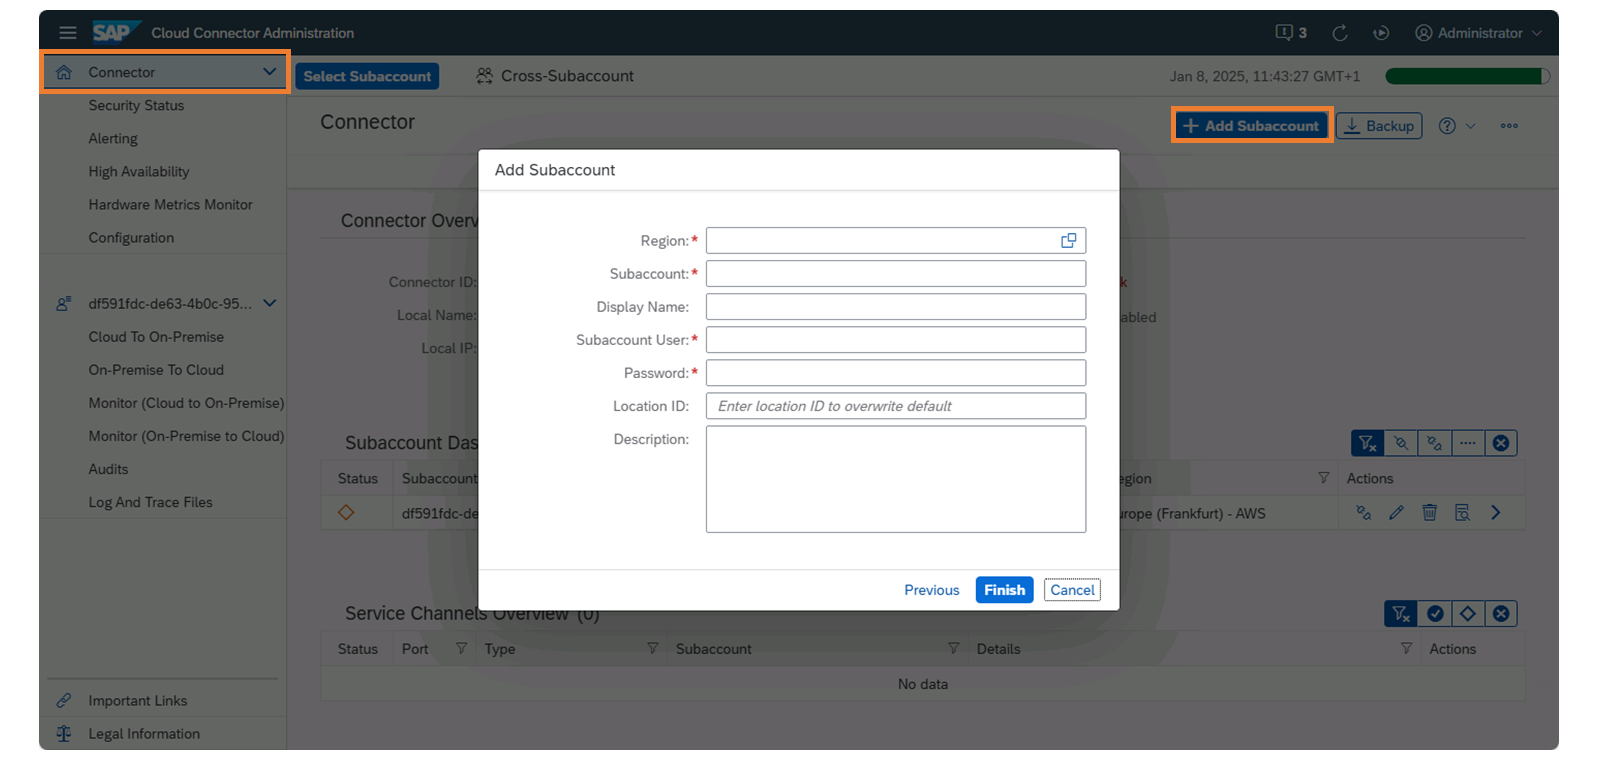
Task: Click the dotted-line icon in Subaccount Dashboard toolbar
Action: point(1467,443)
